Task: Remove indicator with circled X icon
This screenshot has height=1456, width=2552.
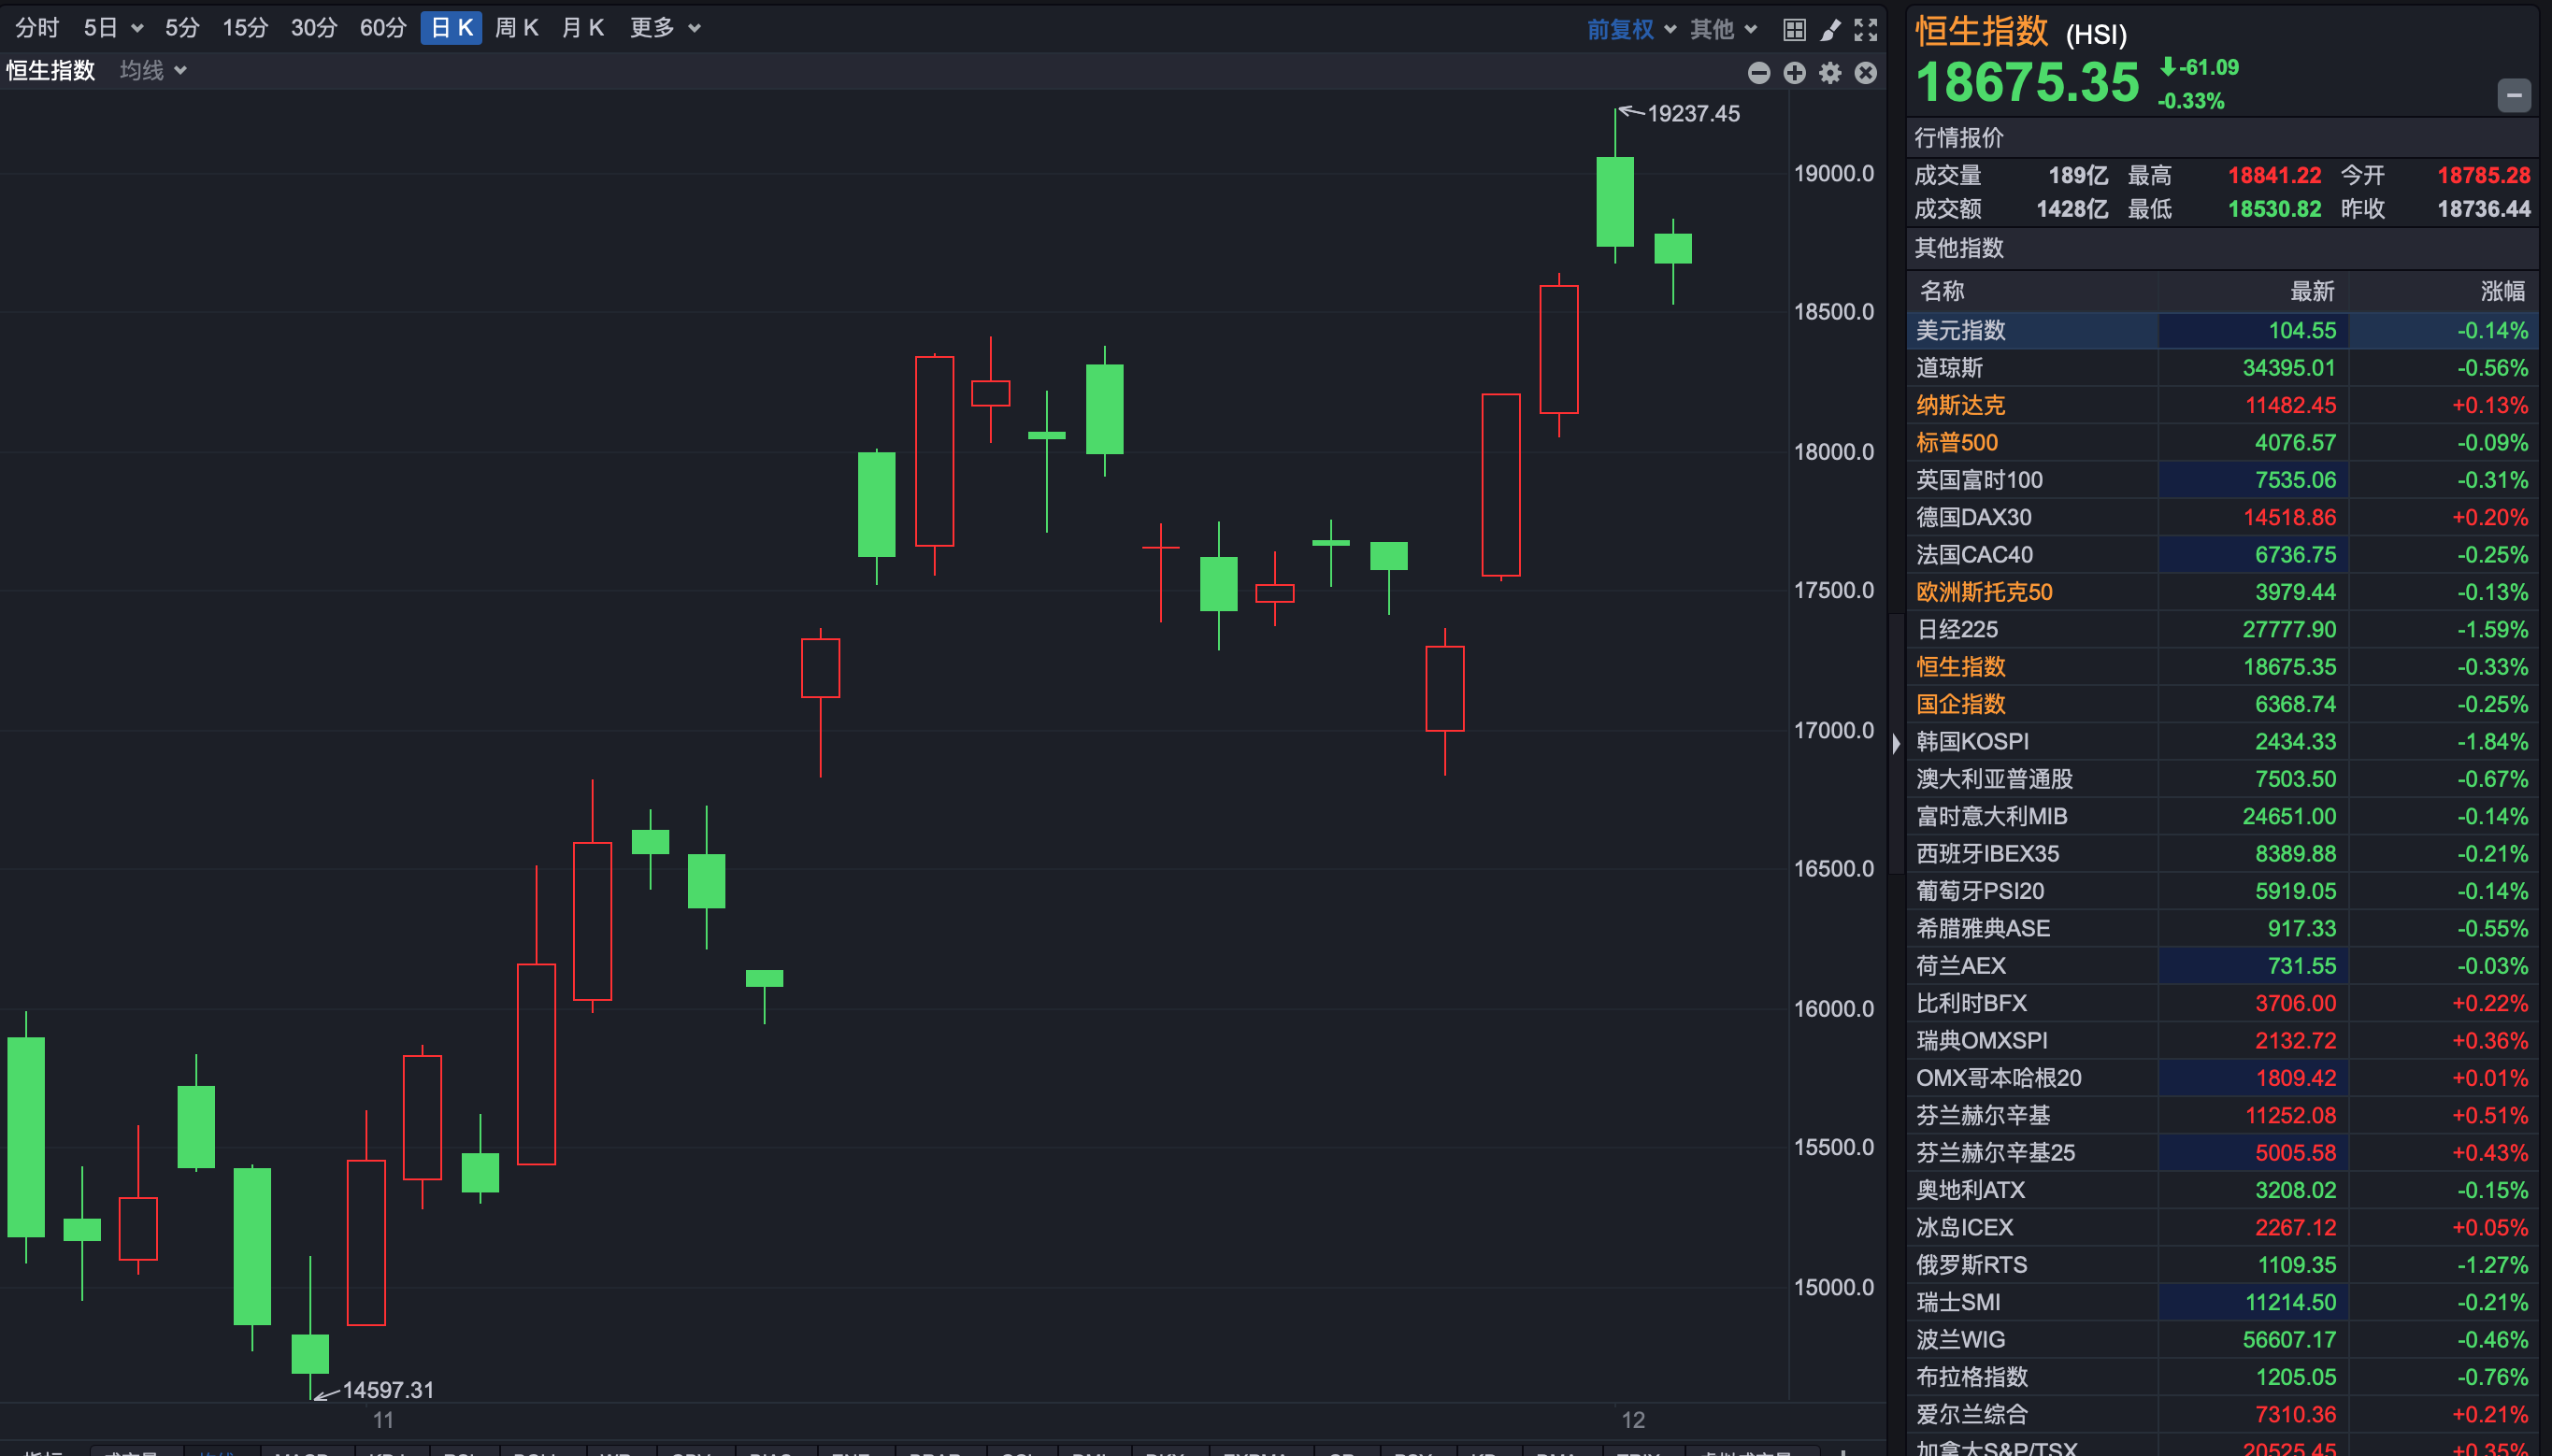Action: pos(1865,73)
